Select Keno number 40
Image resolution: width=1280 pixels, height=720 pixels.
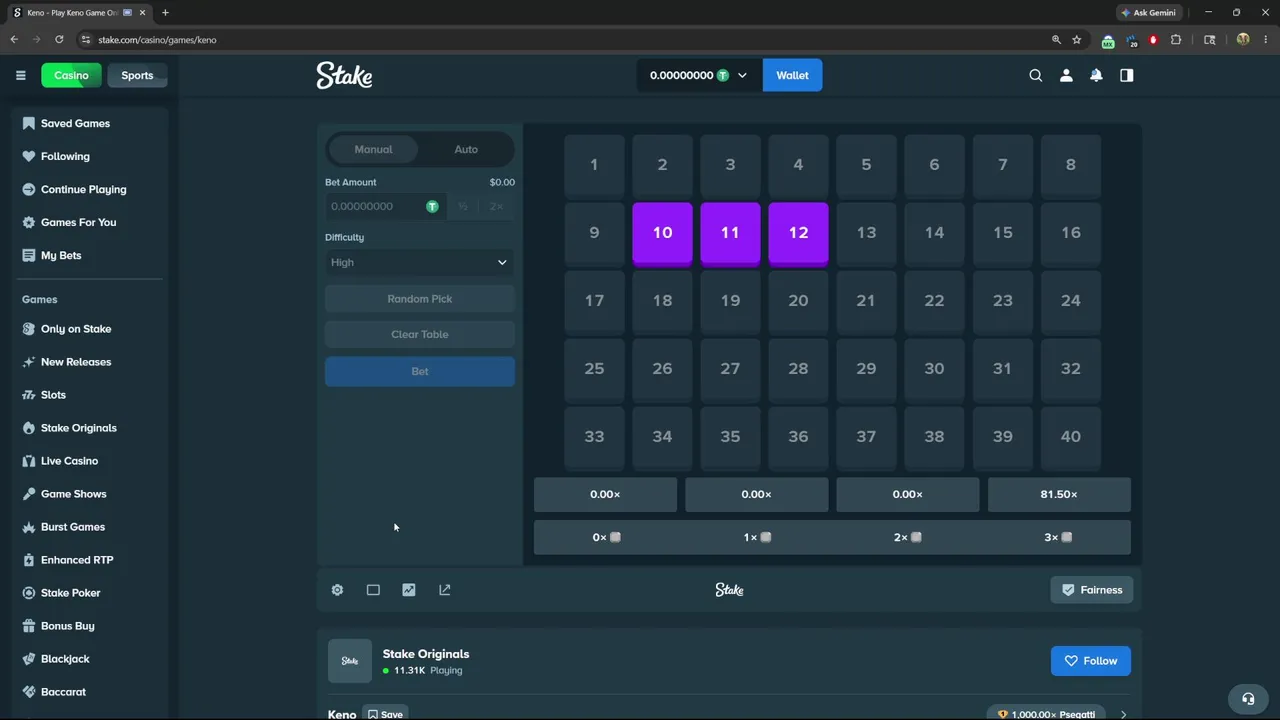1071,438
